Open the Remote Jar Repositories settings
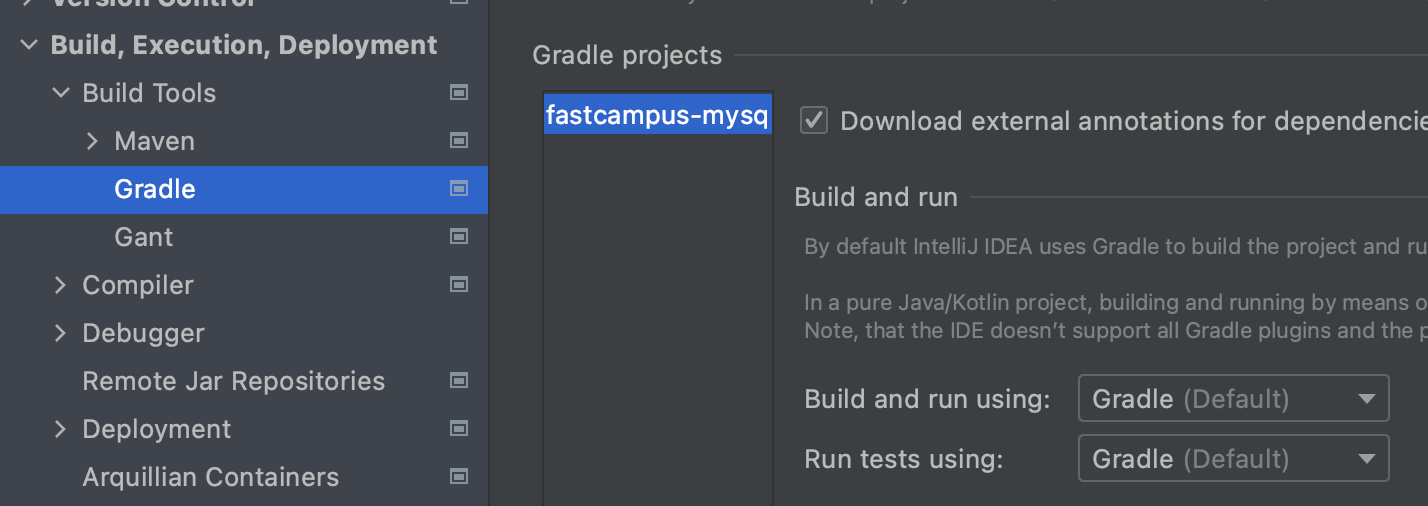 (233, 381)
